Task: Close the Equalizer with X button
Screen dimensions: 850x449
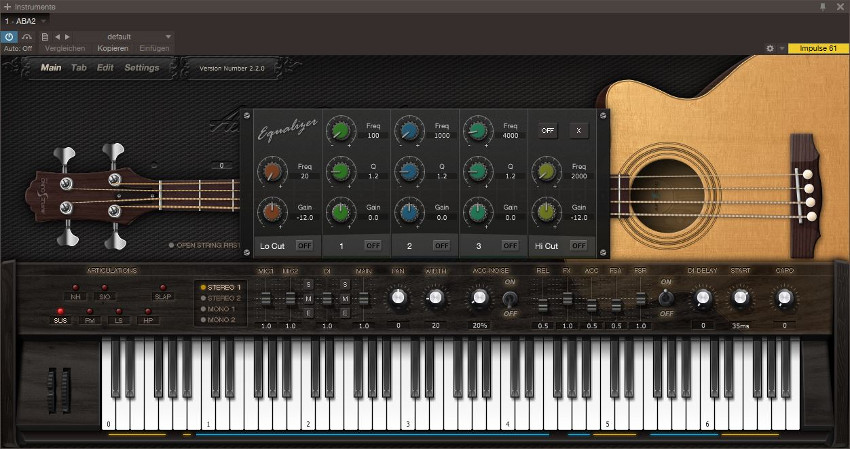Action: pos(578,131)
